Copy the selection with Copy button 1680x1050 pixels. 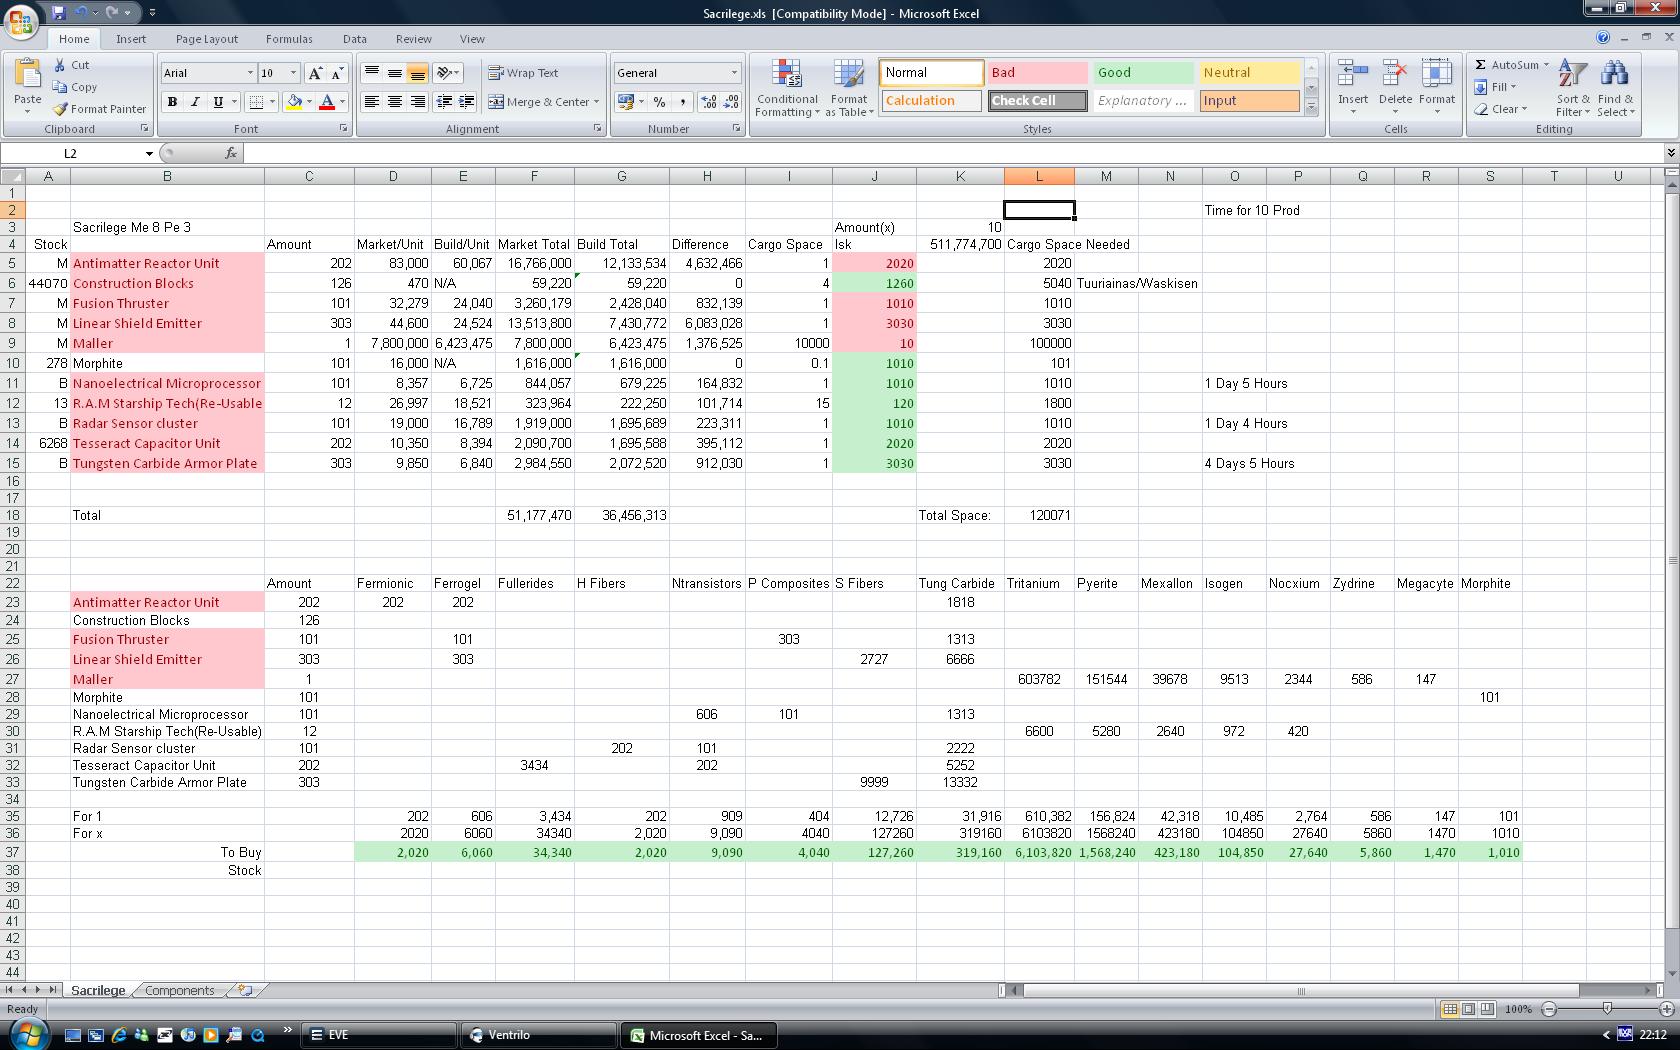click(75, 87)
